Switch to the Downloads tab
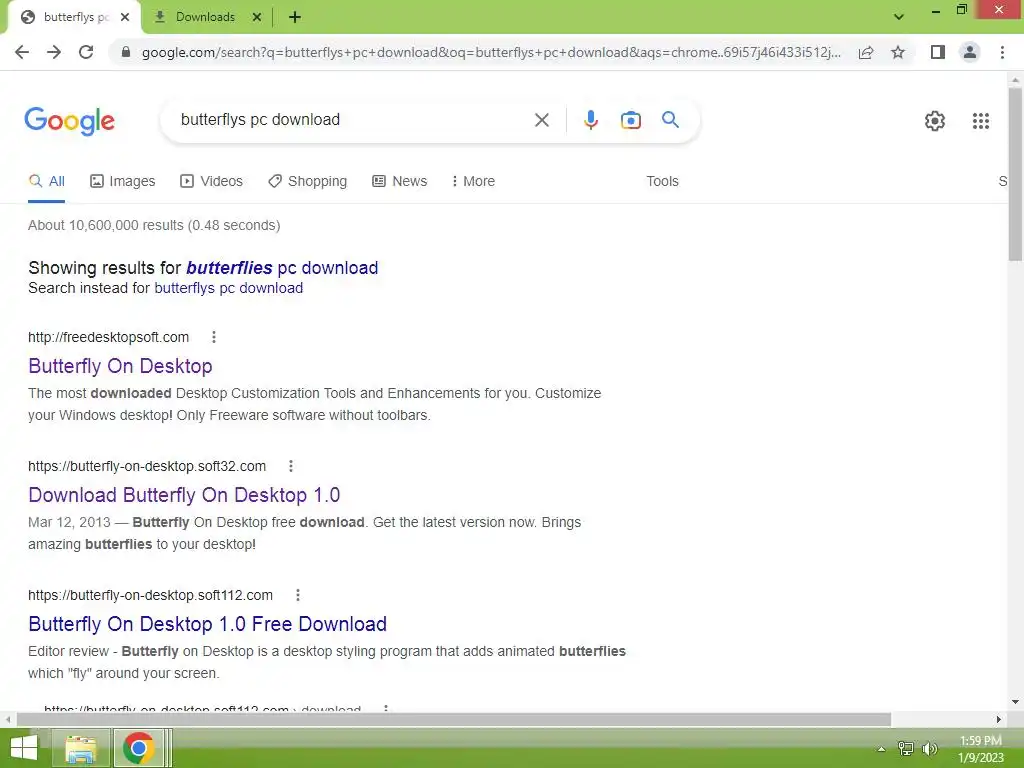 [205, 17]
